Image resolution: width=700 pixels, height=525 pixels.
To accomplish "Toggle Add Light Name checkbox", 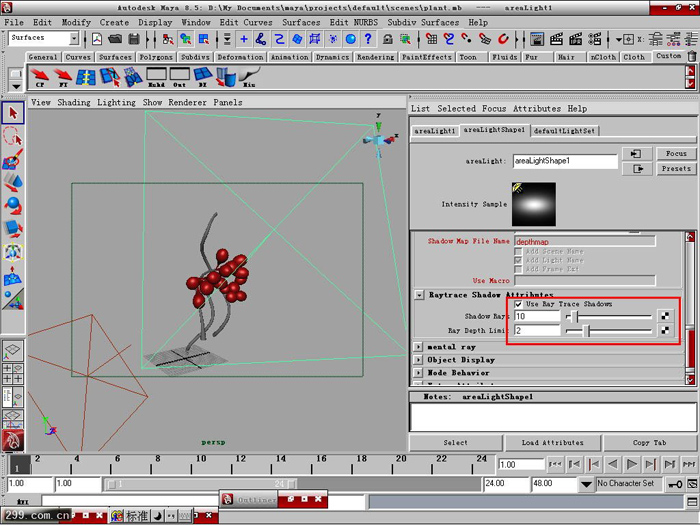I will coord(518,260).
